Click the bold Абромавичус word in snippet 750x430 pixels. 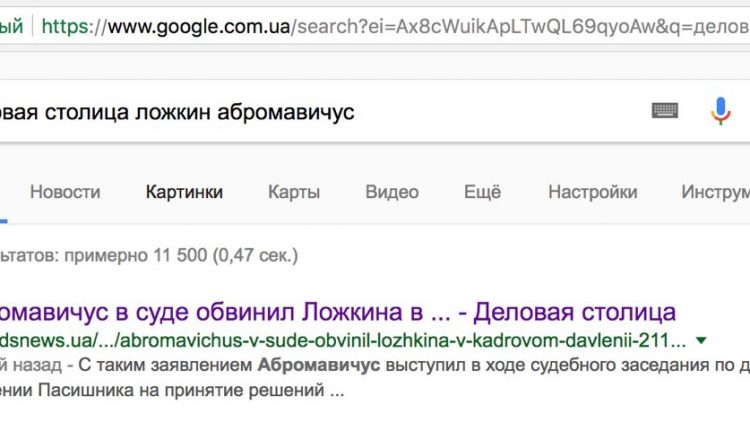pos(319,365)
